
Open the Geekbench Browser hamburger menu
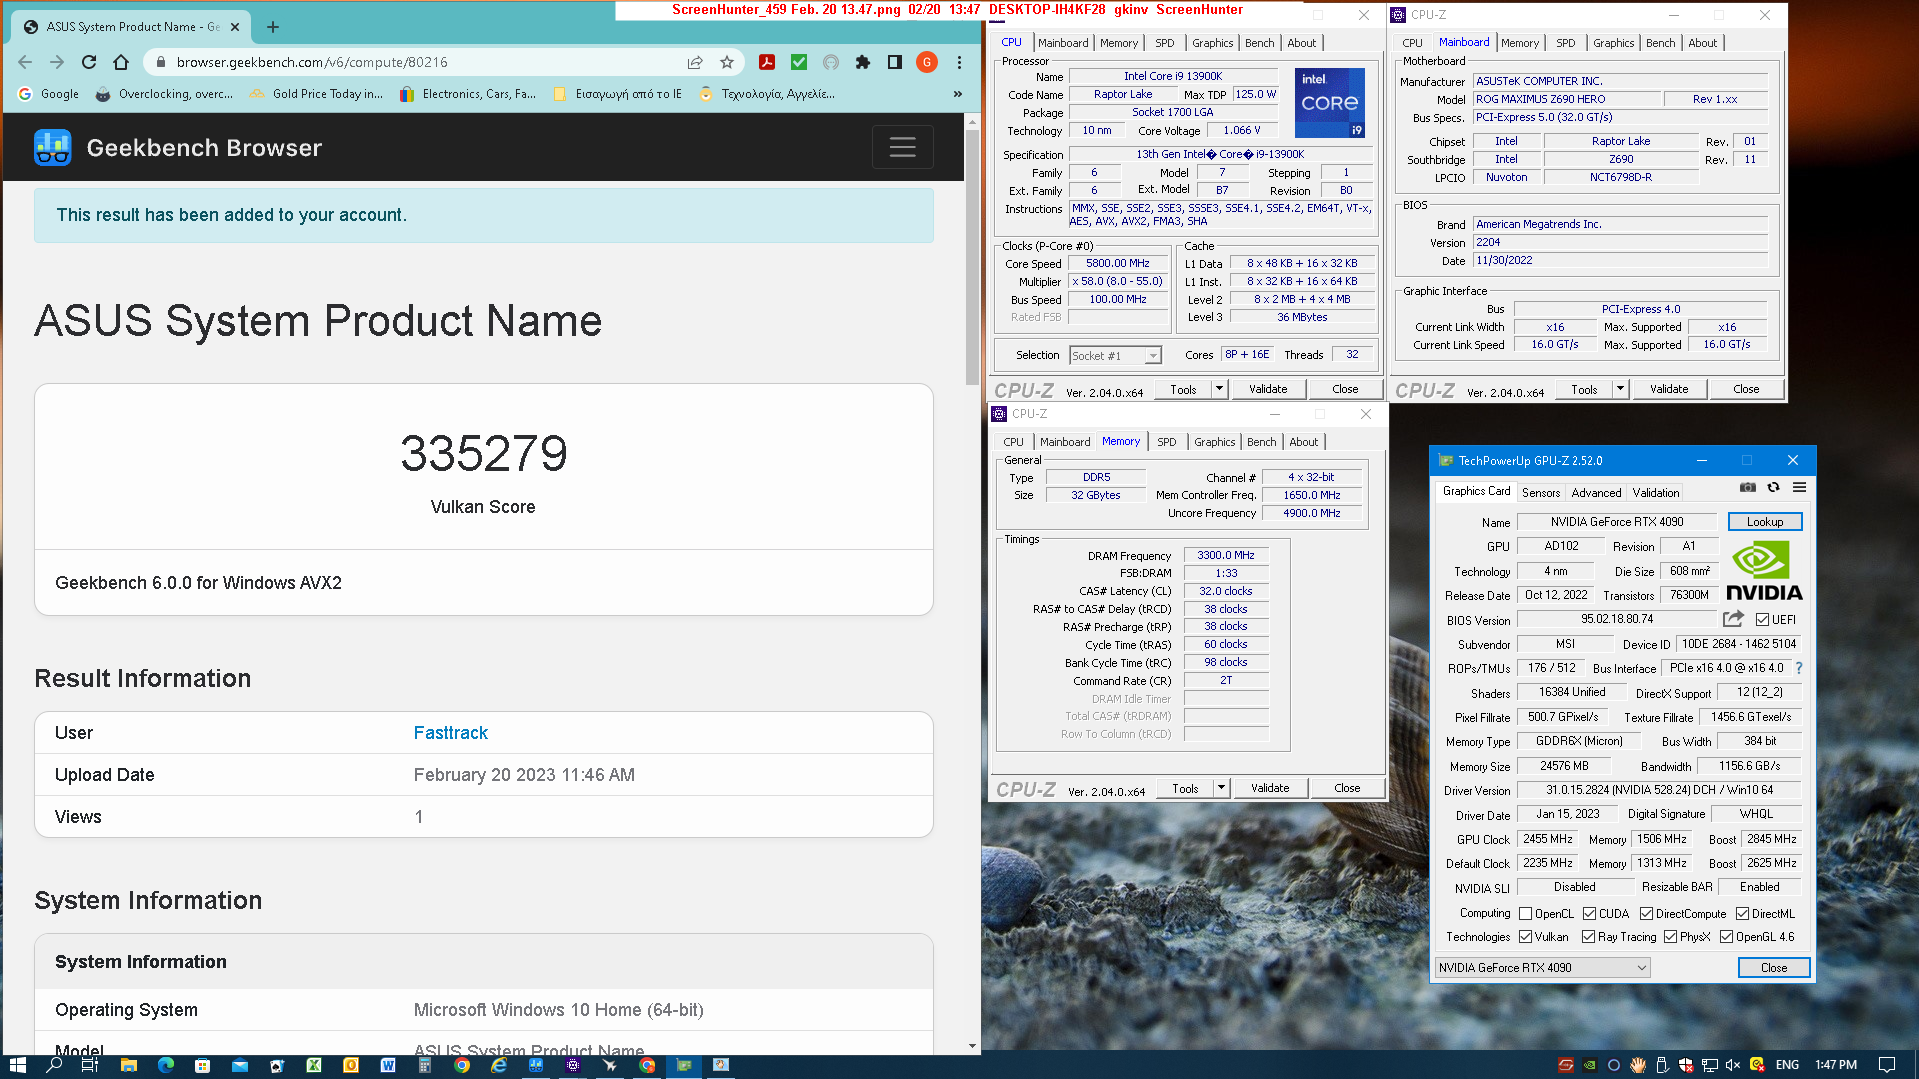pyautogui.click(x=902, y=147)
